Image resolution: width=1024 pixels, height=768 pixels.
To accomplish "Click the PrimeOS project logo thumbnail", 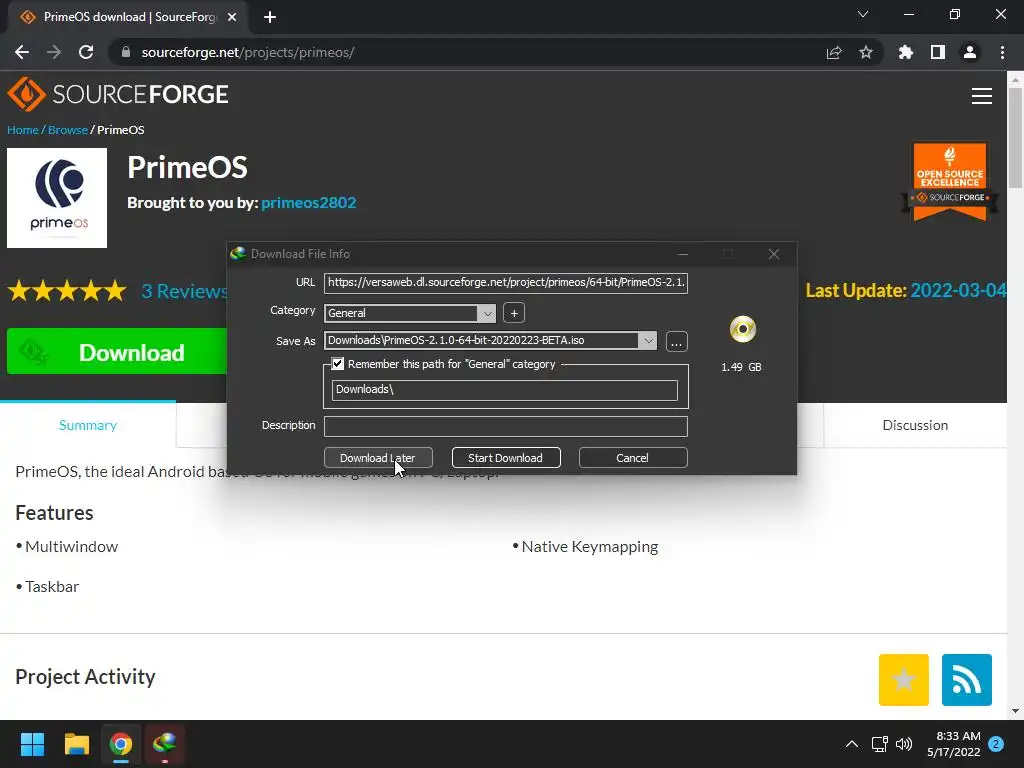I will click(x=57, y=198).
